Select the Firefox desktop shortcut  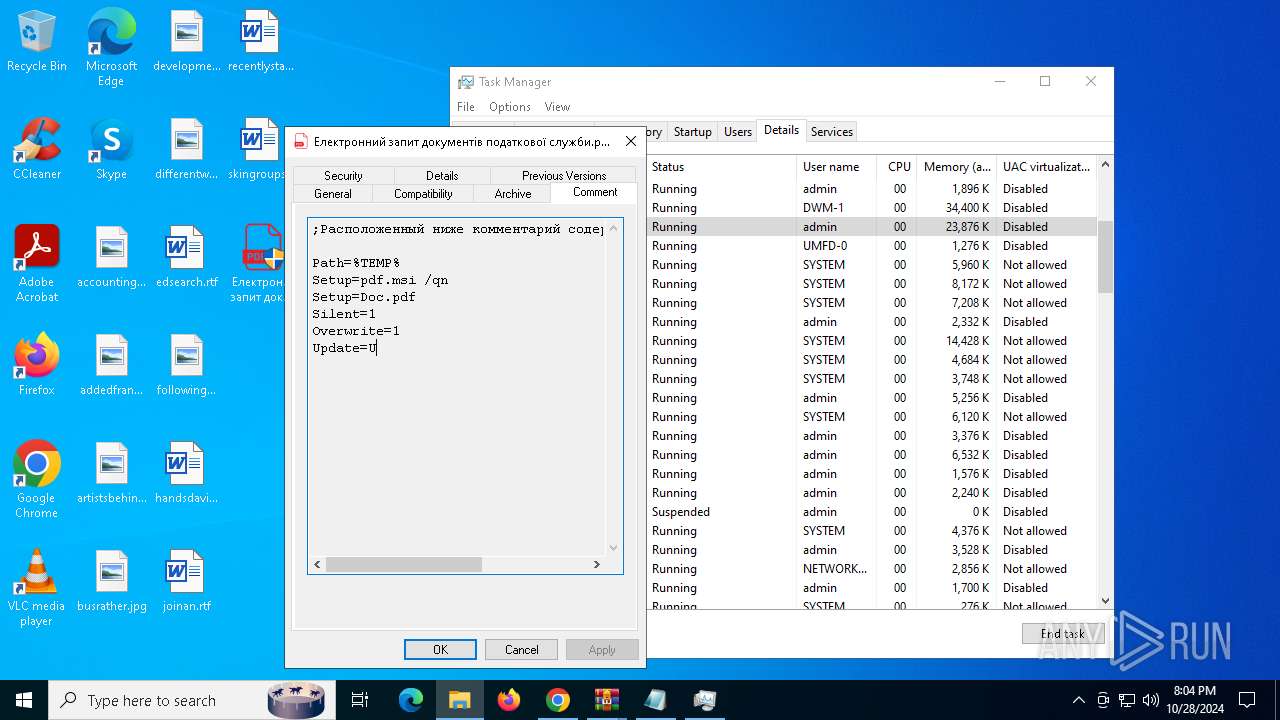(37, 365)
